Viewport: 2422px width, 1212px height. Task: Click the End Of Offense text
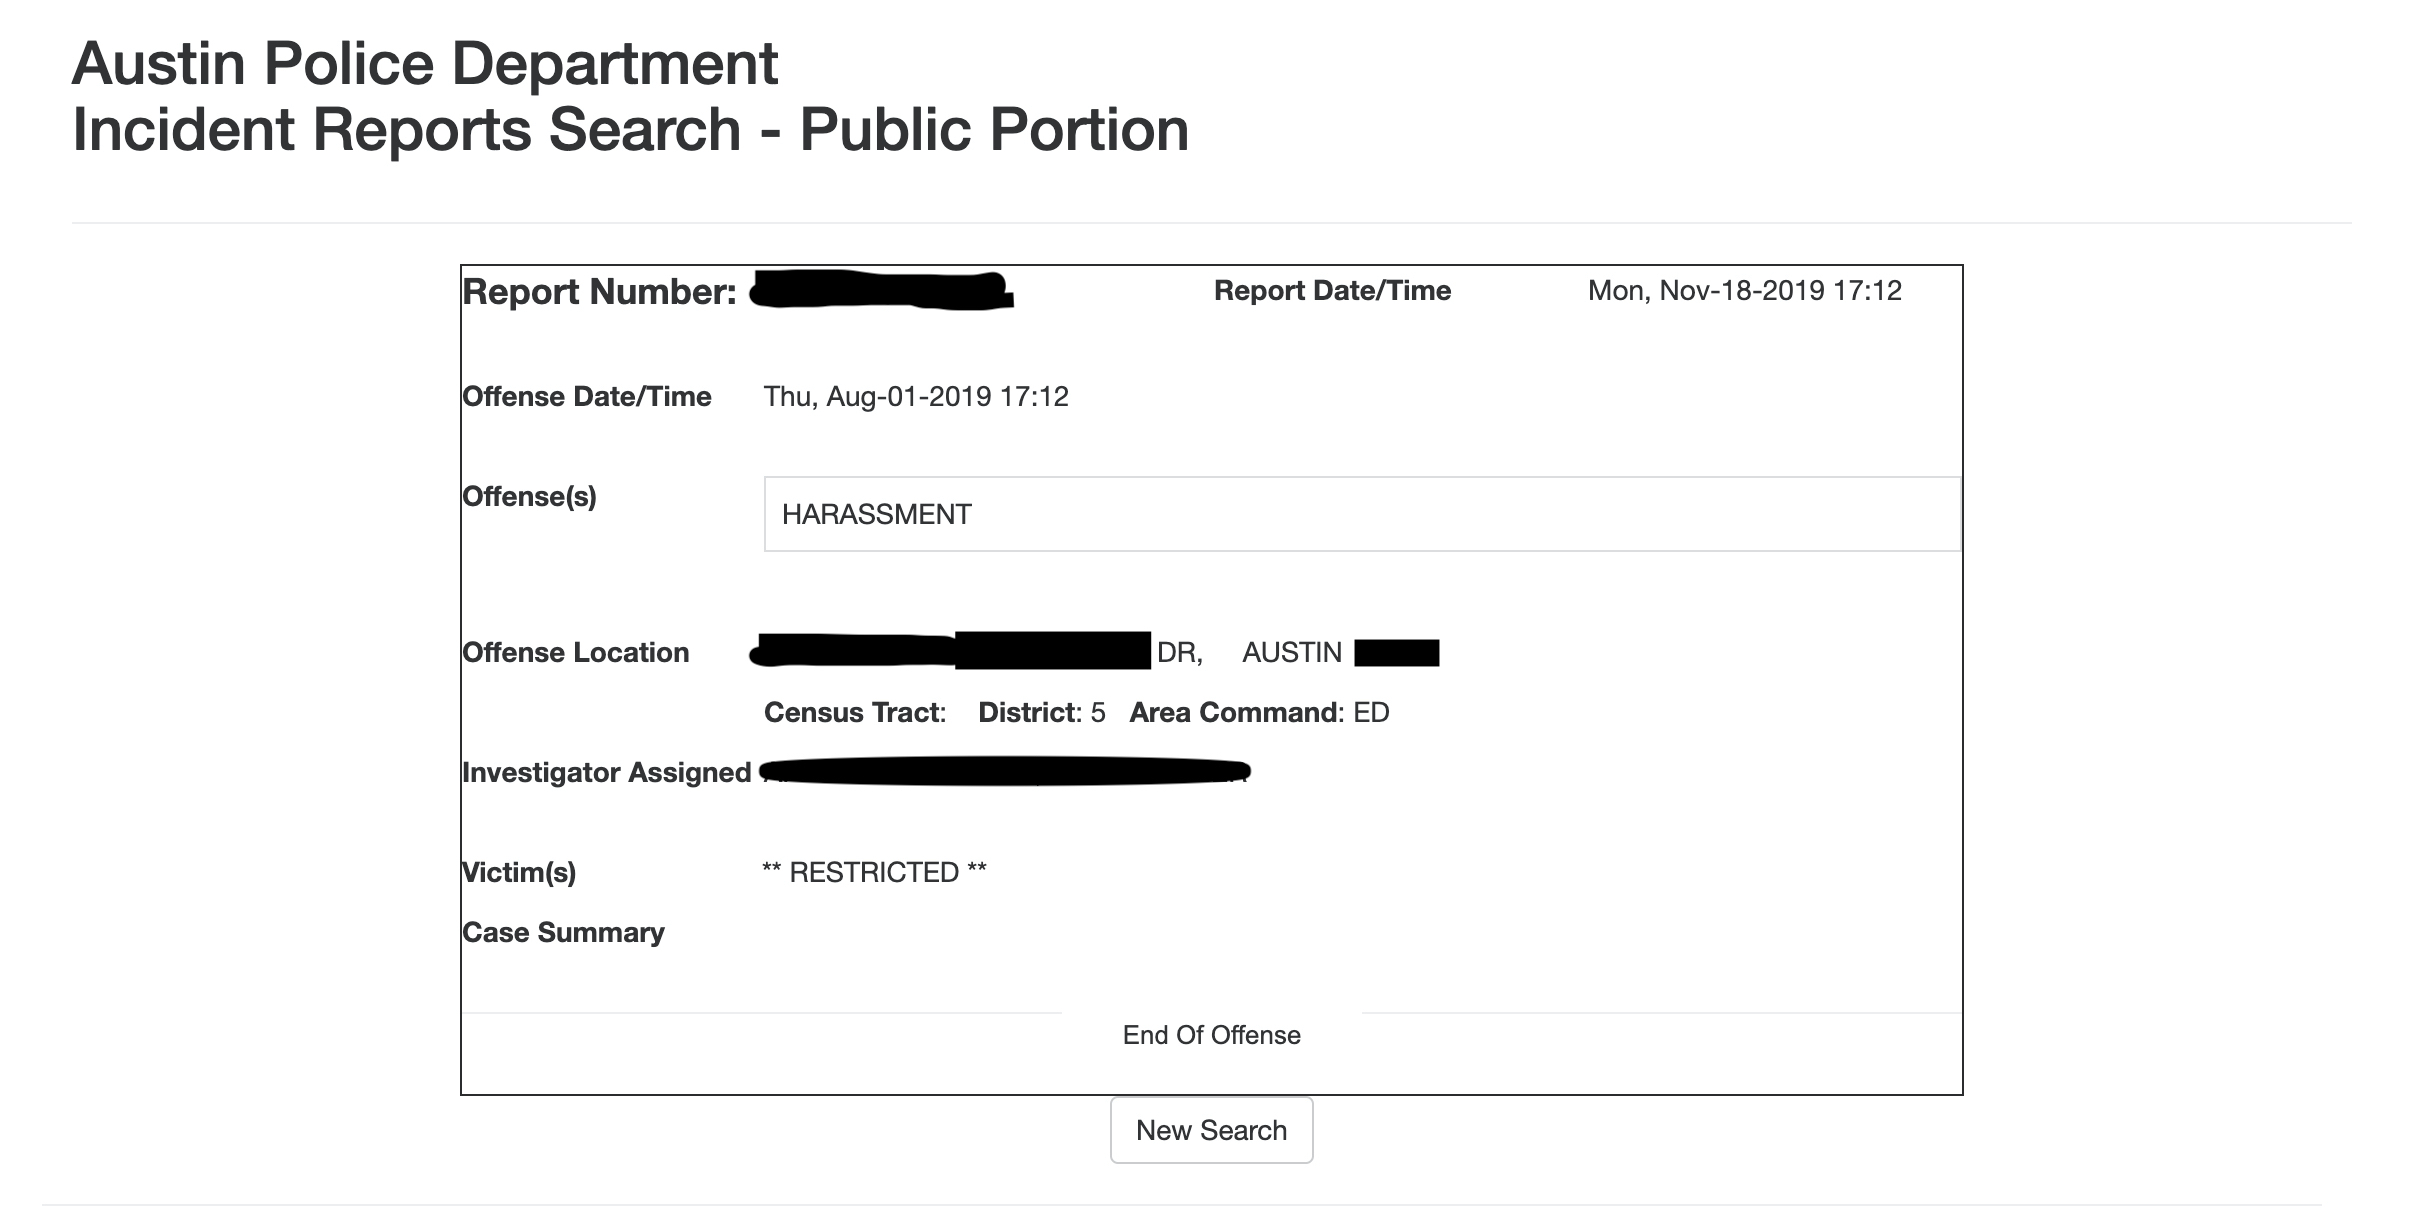1211,1035
